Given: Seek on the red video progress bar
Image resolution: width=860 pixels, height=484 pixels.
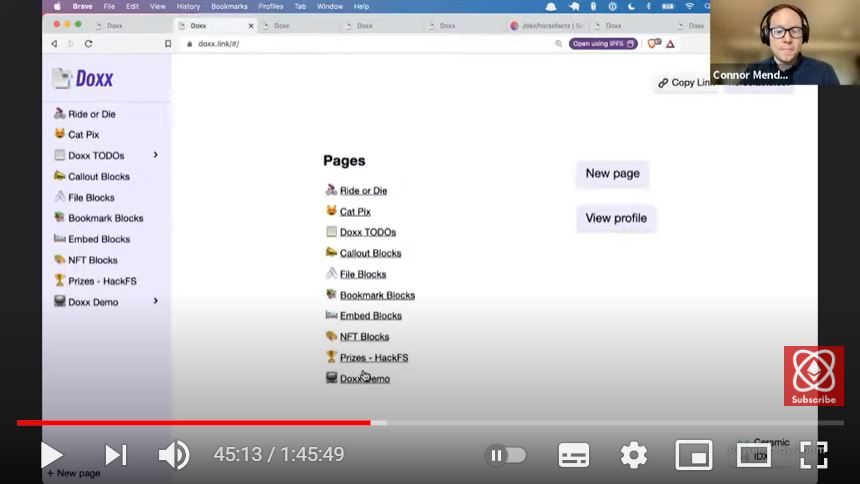Looking at the screenshot, I should pyautogui.click(x=194, y=423).
